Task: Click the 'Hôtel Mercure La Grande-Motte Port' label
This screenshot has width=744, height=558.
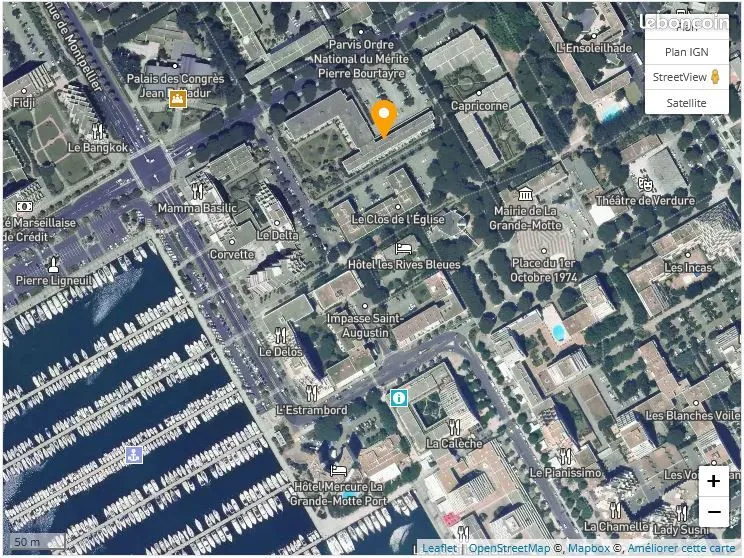Action: click(x=339, y=494)
